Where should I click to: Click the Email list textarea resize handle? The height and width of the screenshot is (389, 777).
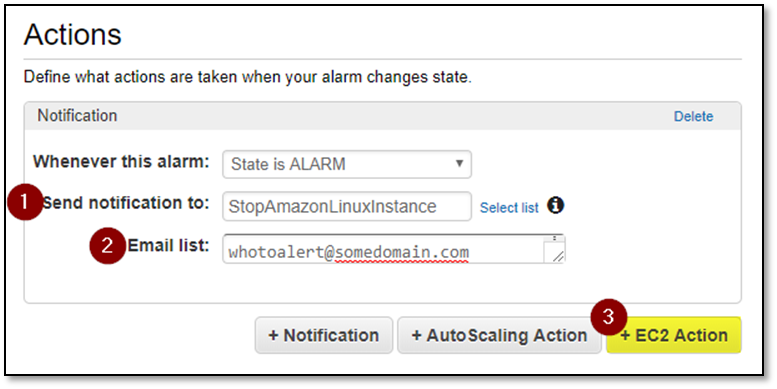pyautogui.click(x=558, y=256)
